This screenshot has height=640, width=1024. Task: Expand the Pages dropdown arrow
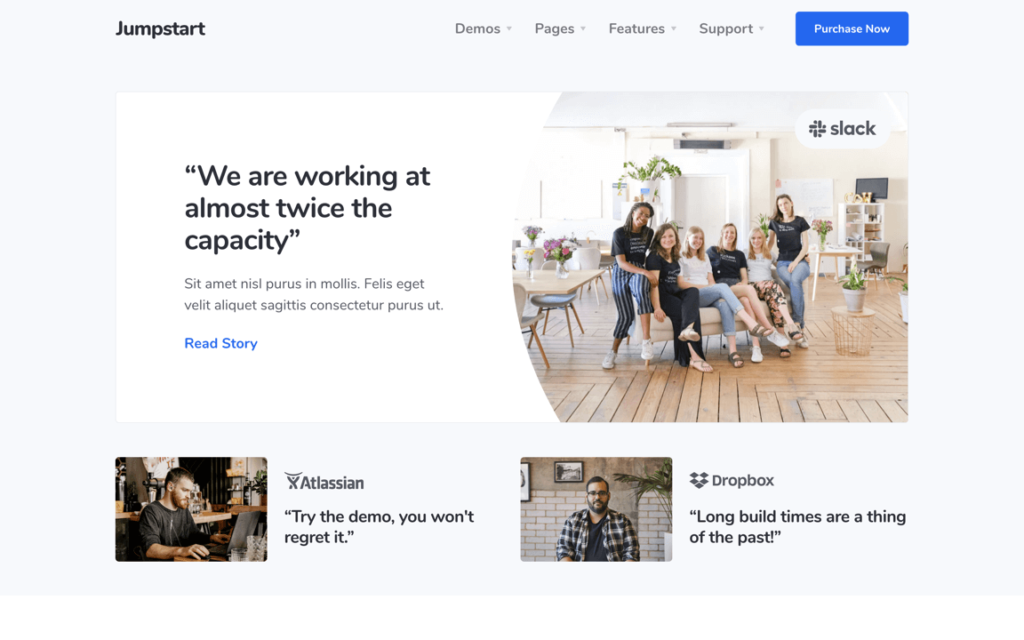(x=583, y=29)
